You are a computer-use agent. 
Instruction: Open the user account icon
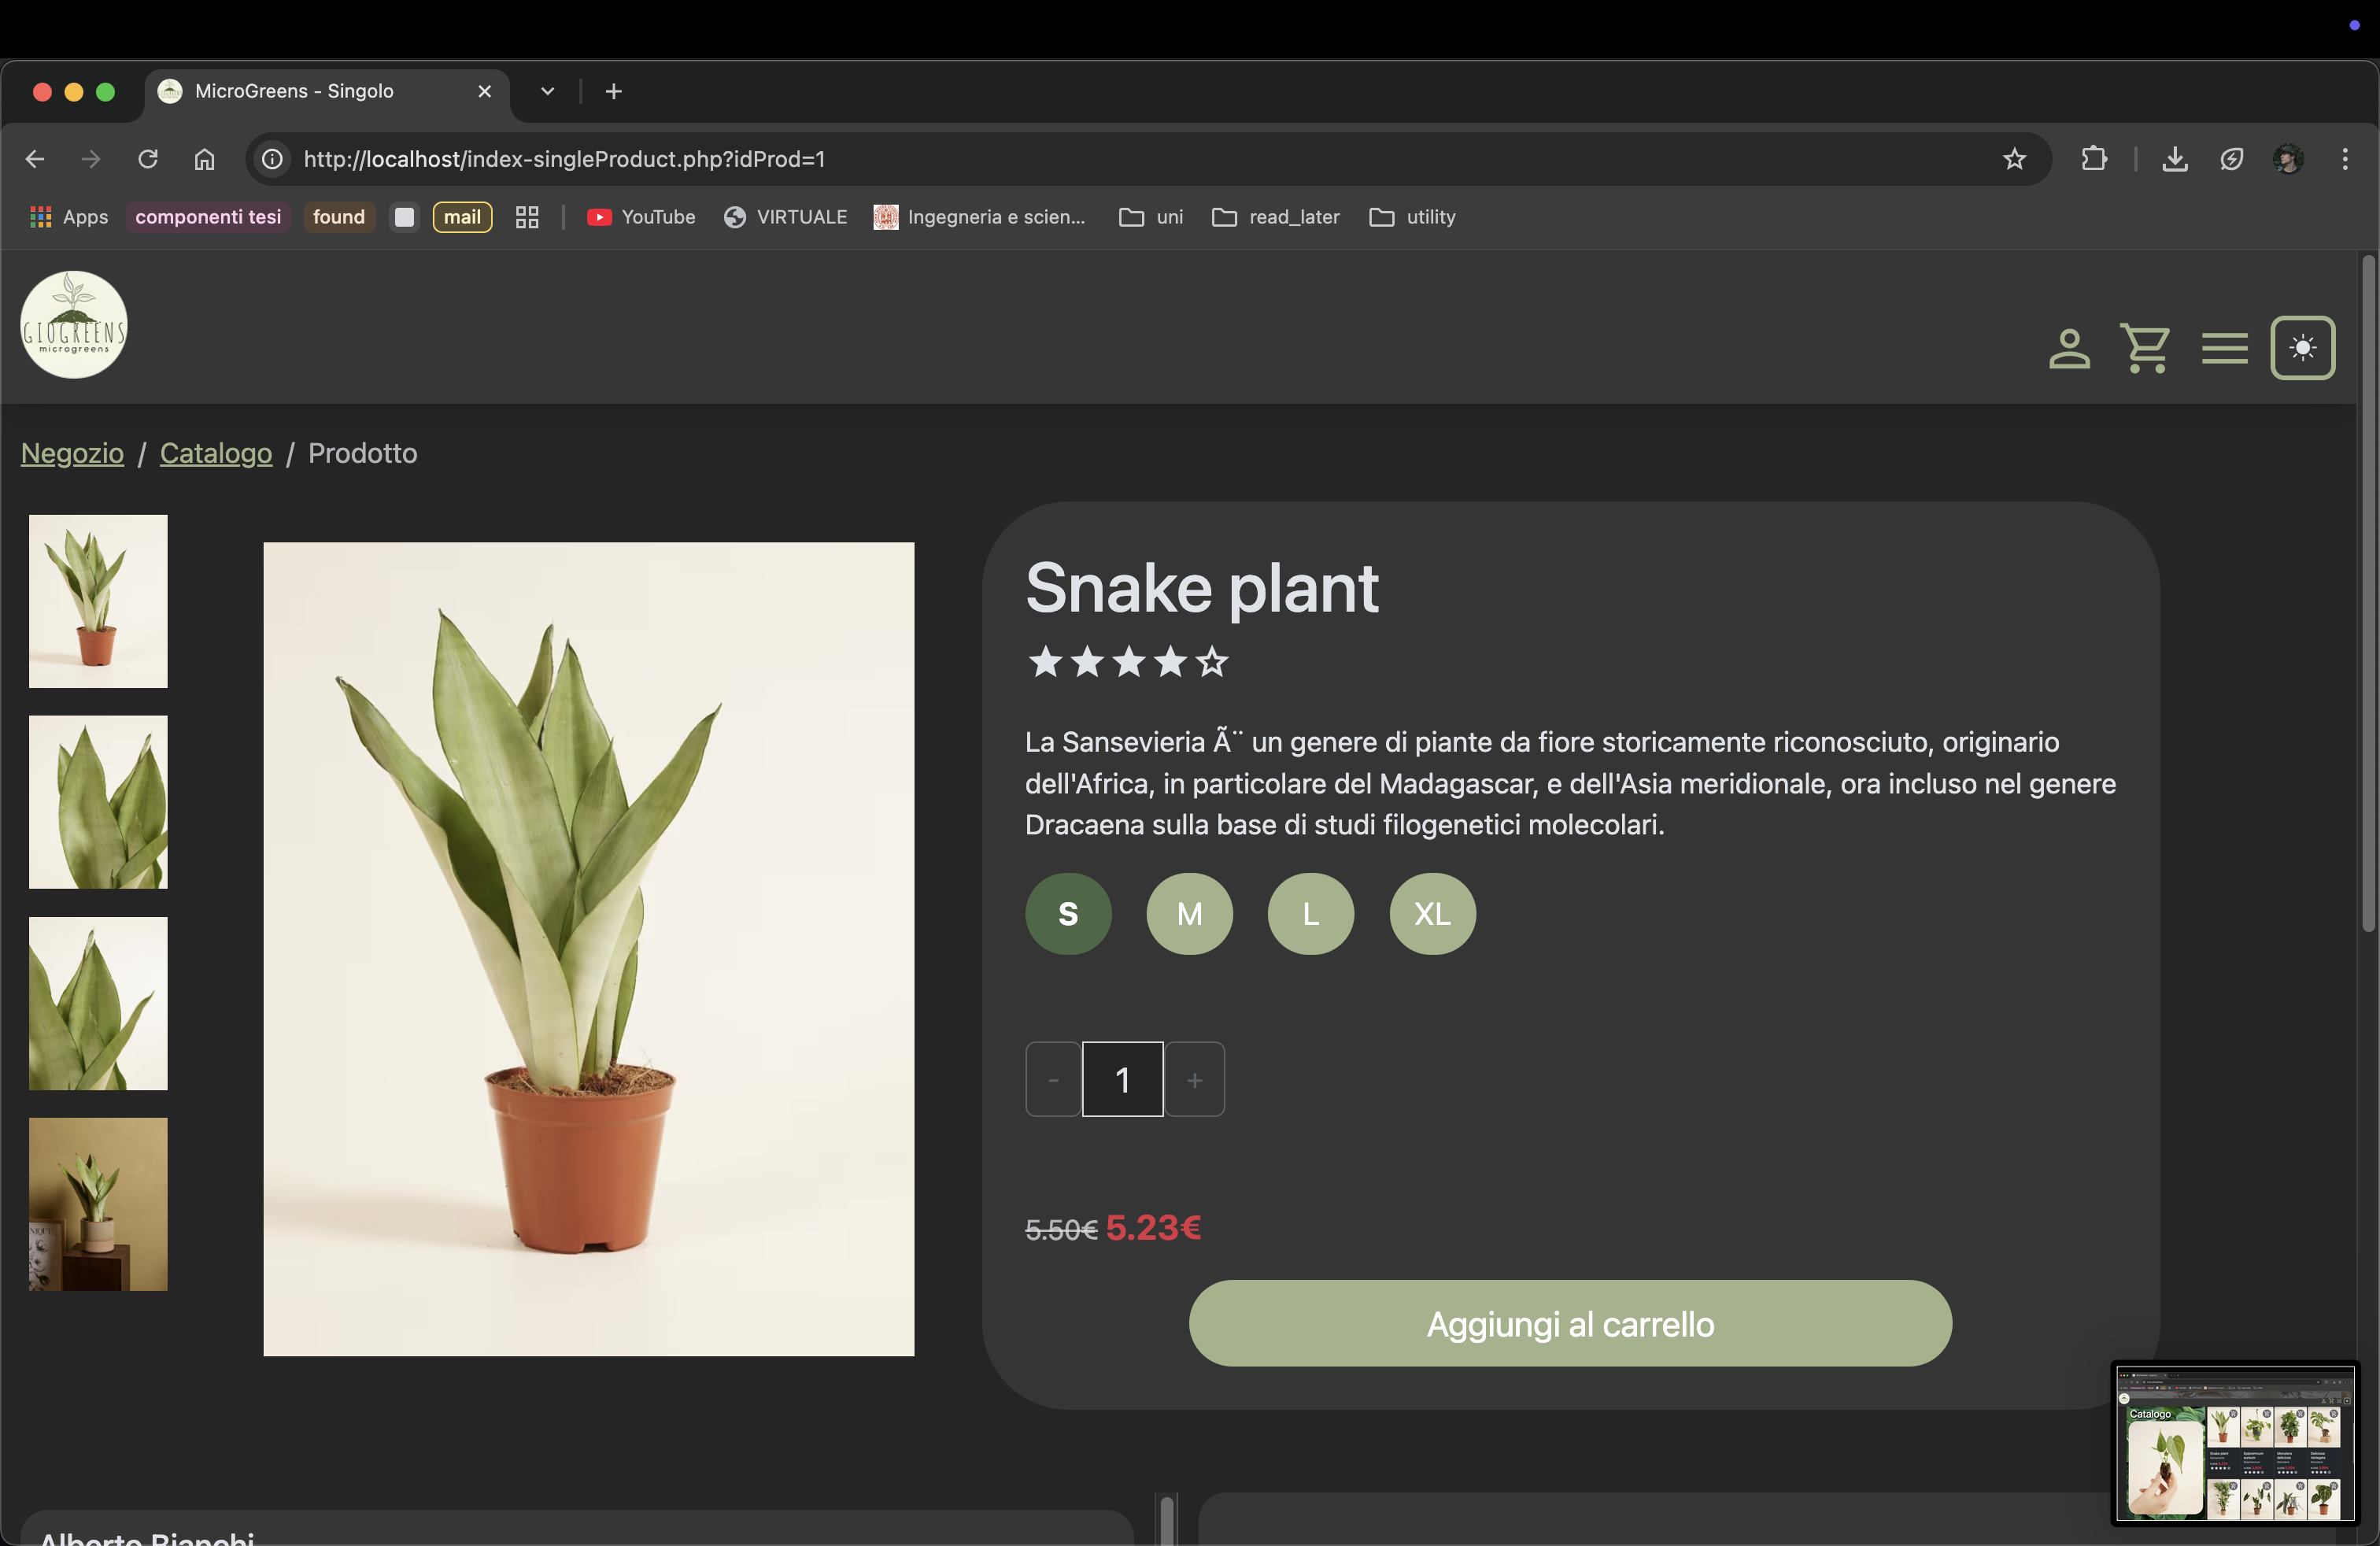[x=2068, y=349]
